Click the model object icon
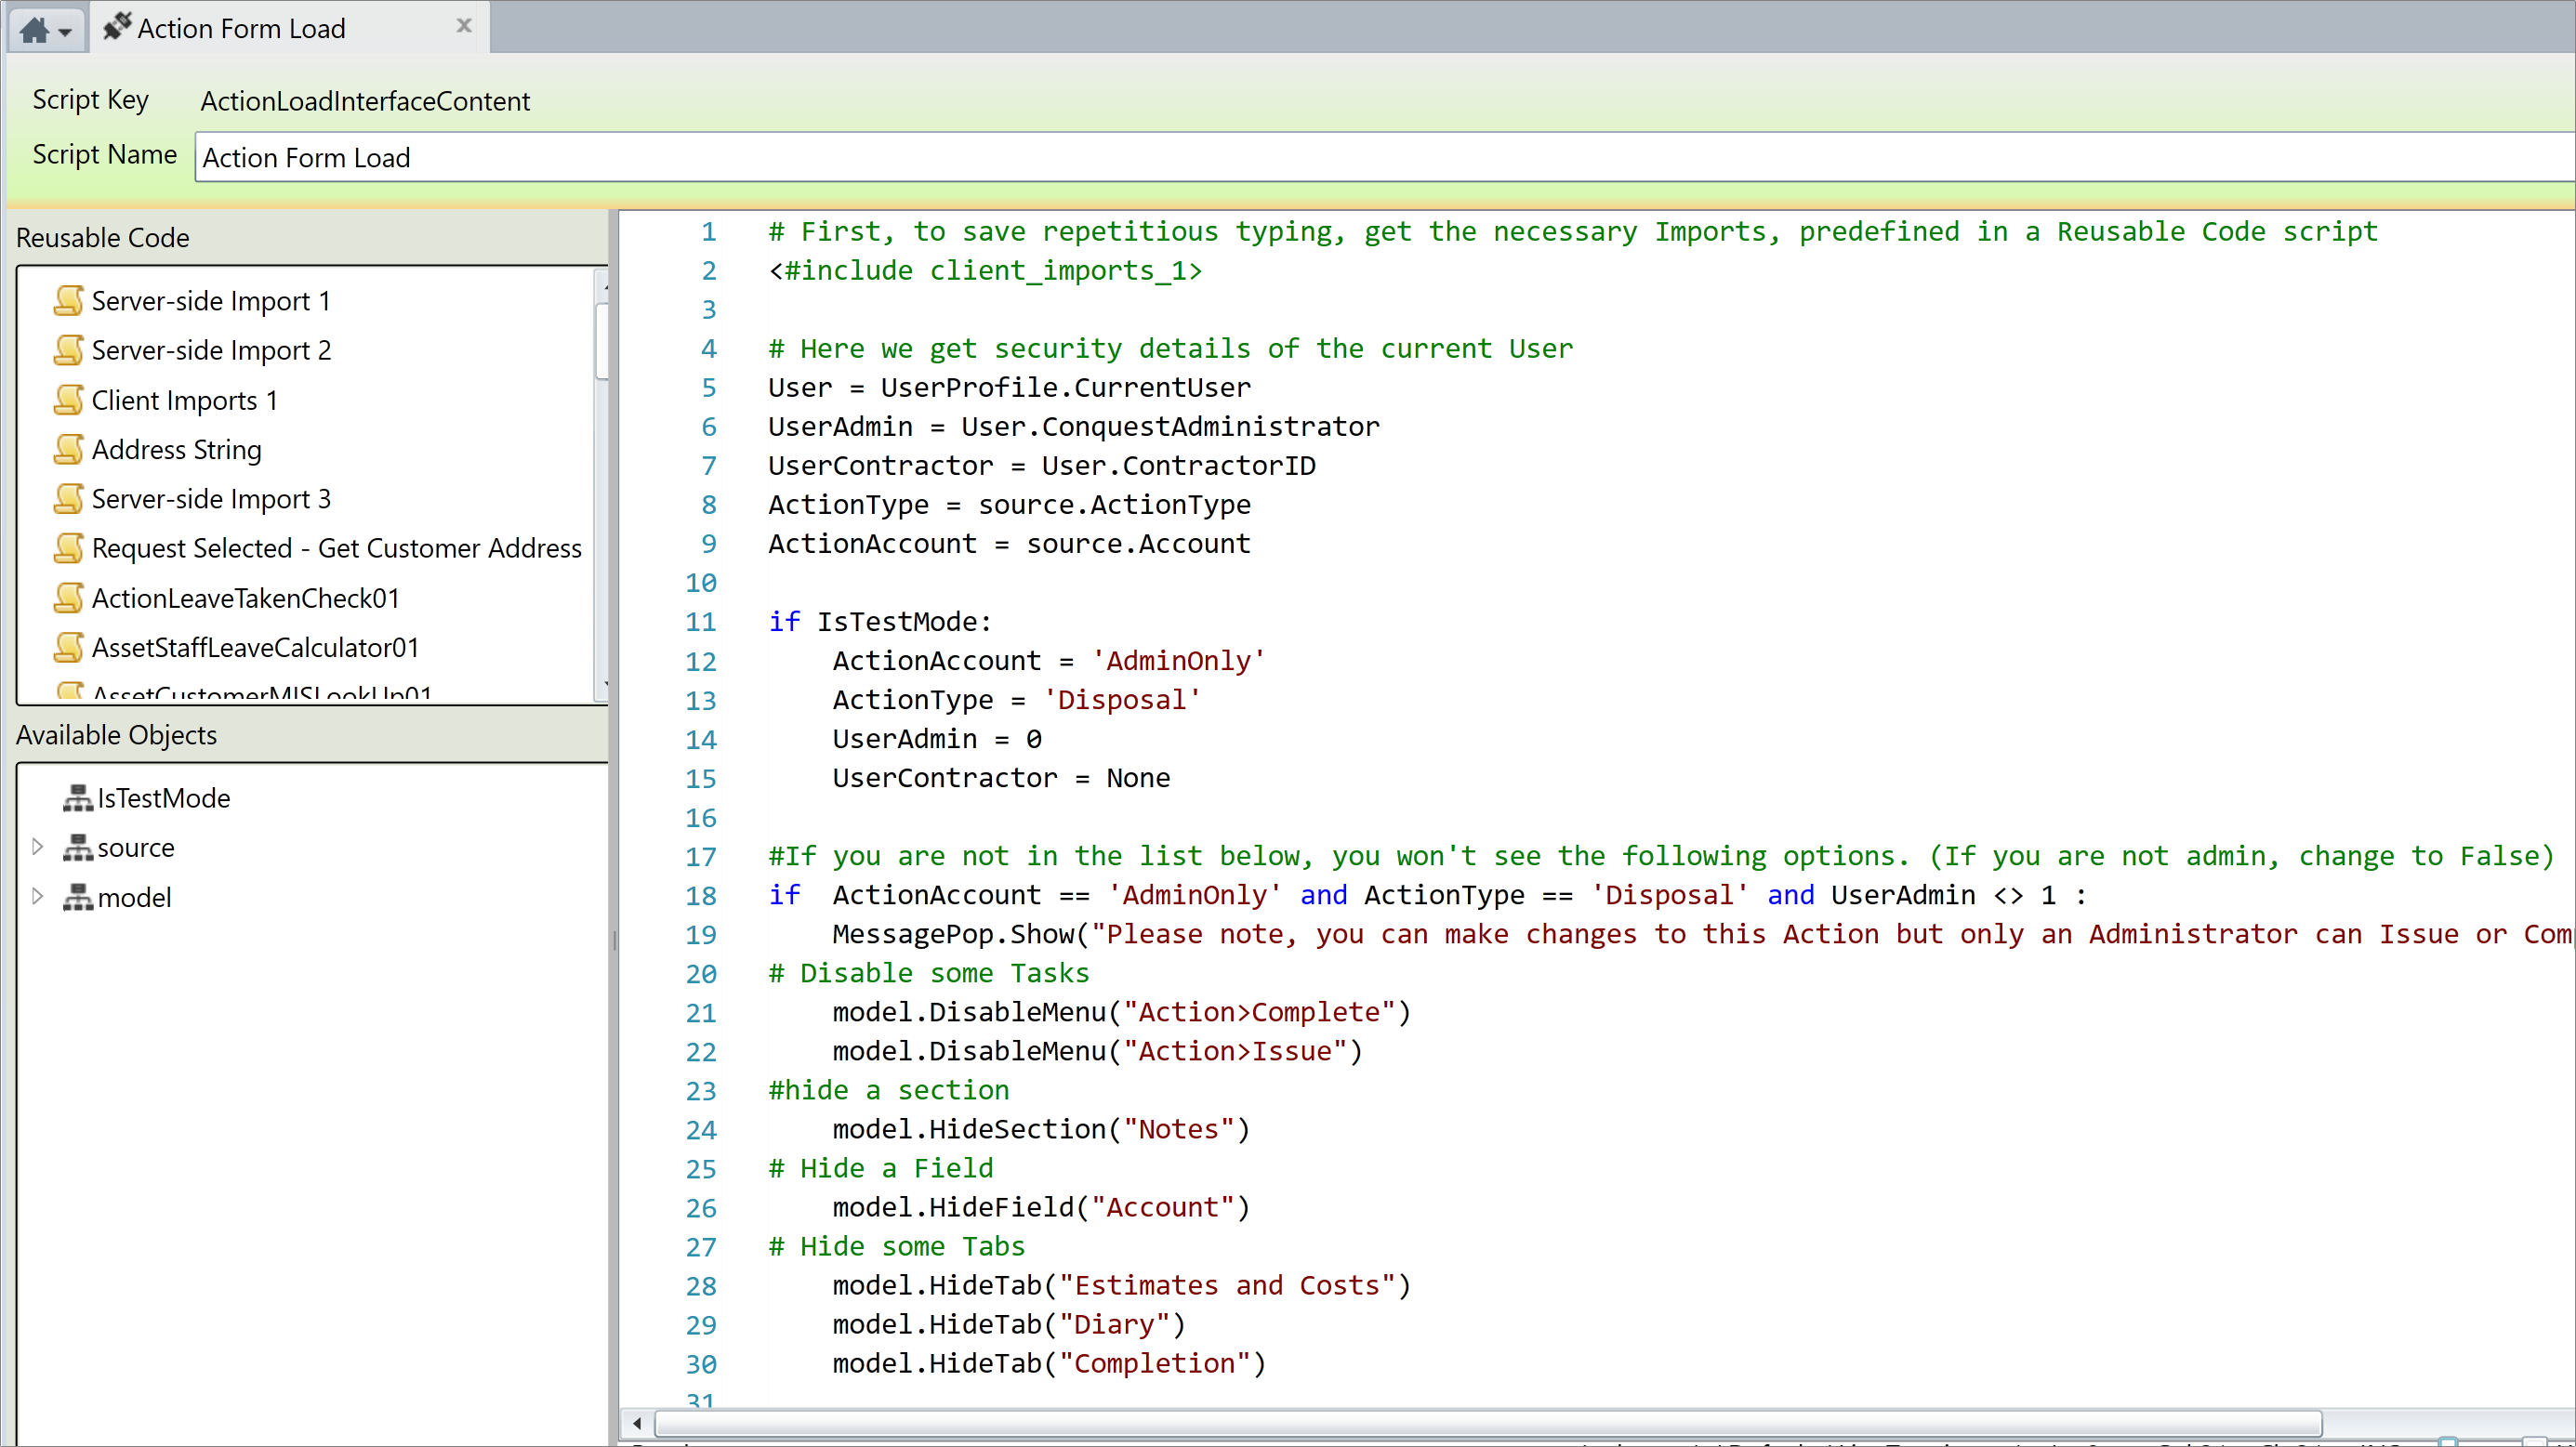The height and width of the screenshot is (1447, 2576). pyautogui.click(x=77, y=897)
